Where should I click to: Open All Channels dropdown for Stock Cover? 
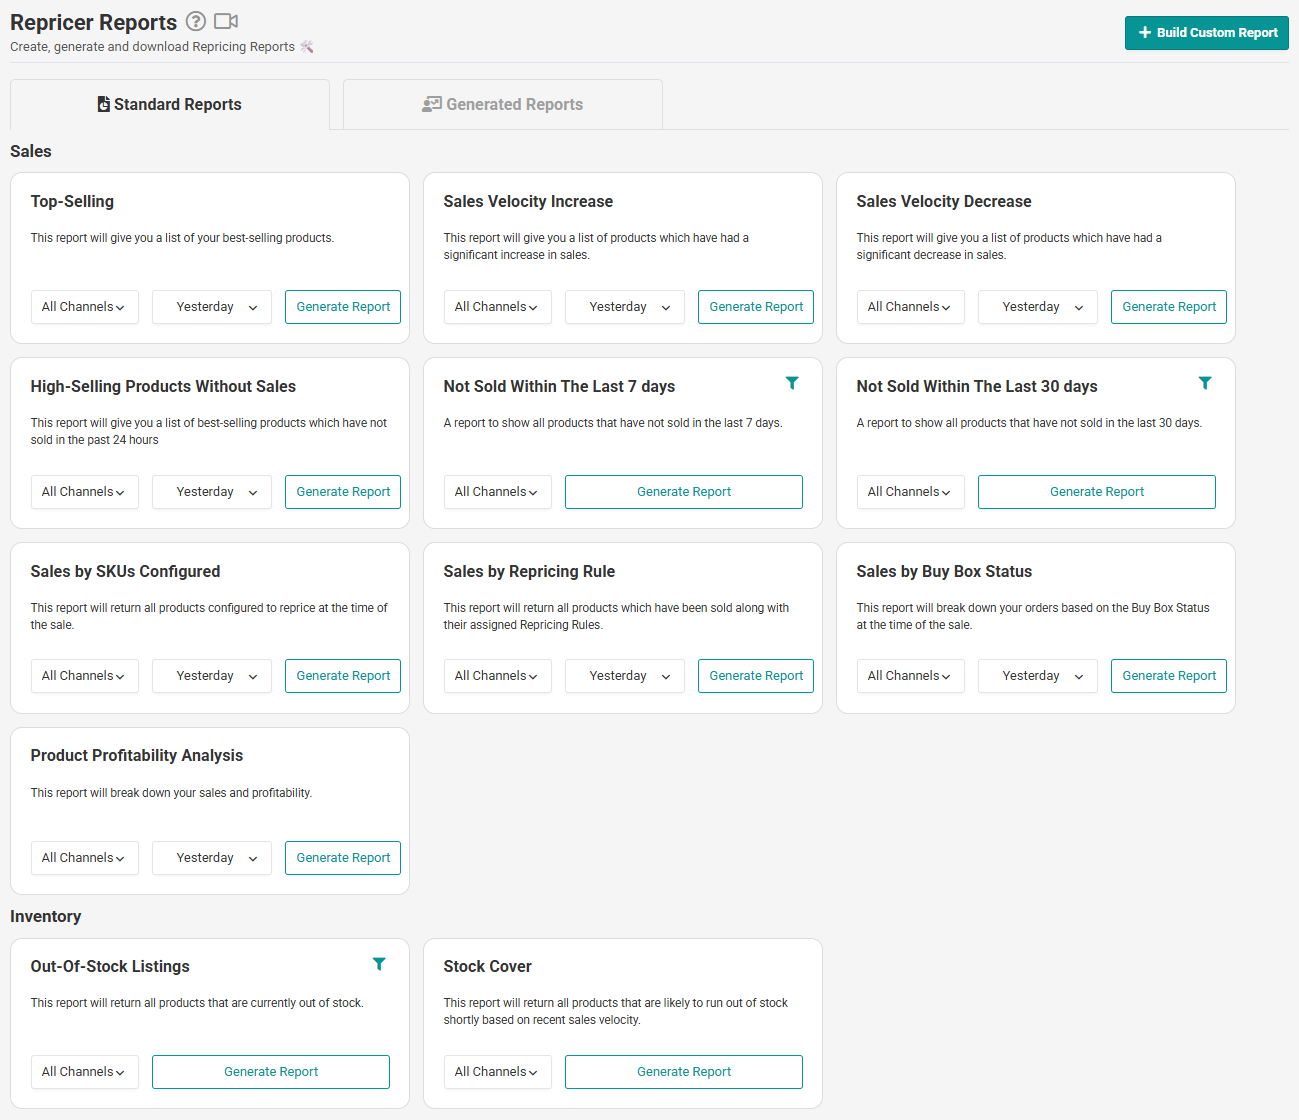coord(497,1072)
